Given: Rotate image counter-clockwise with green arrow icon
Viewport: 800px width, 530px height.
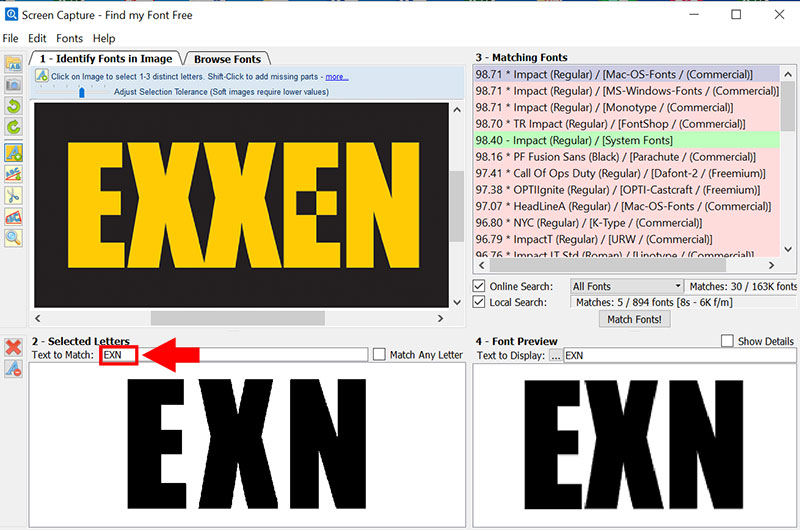Looking at the screenshot, I should pyautogui.click(x=14, y=106).
